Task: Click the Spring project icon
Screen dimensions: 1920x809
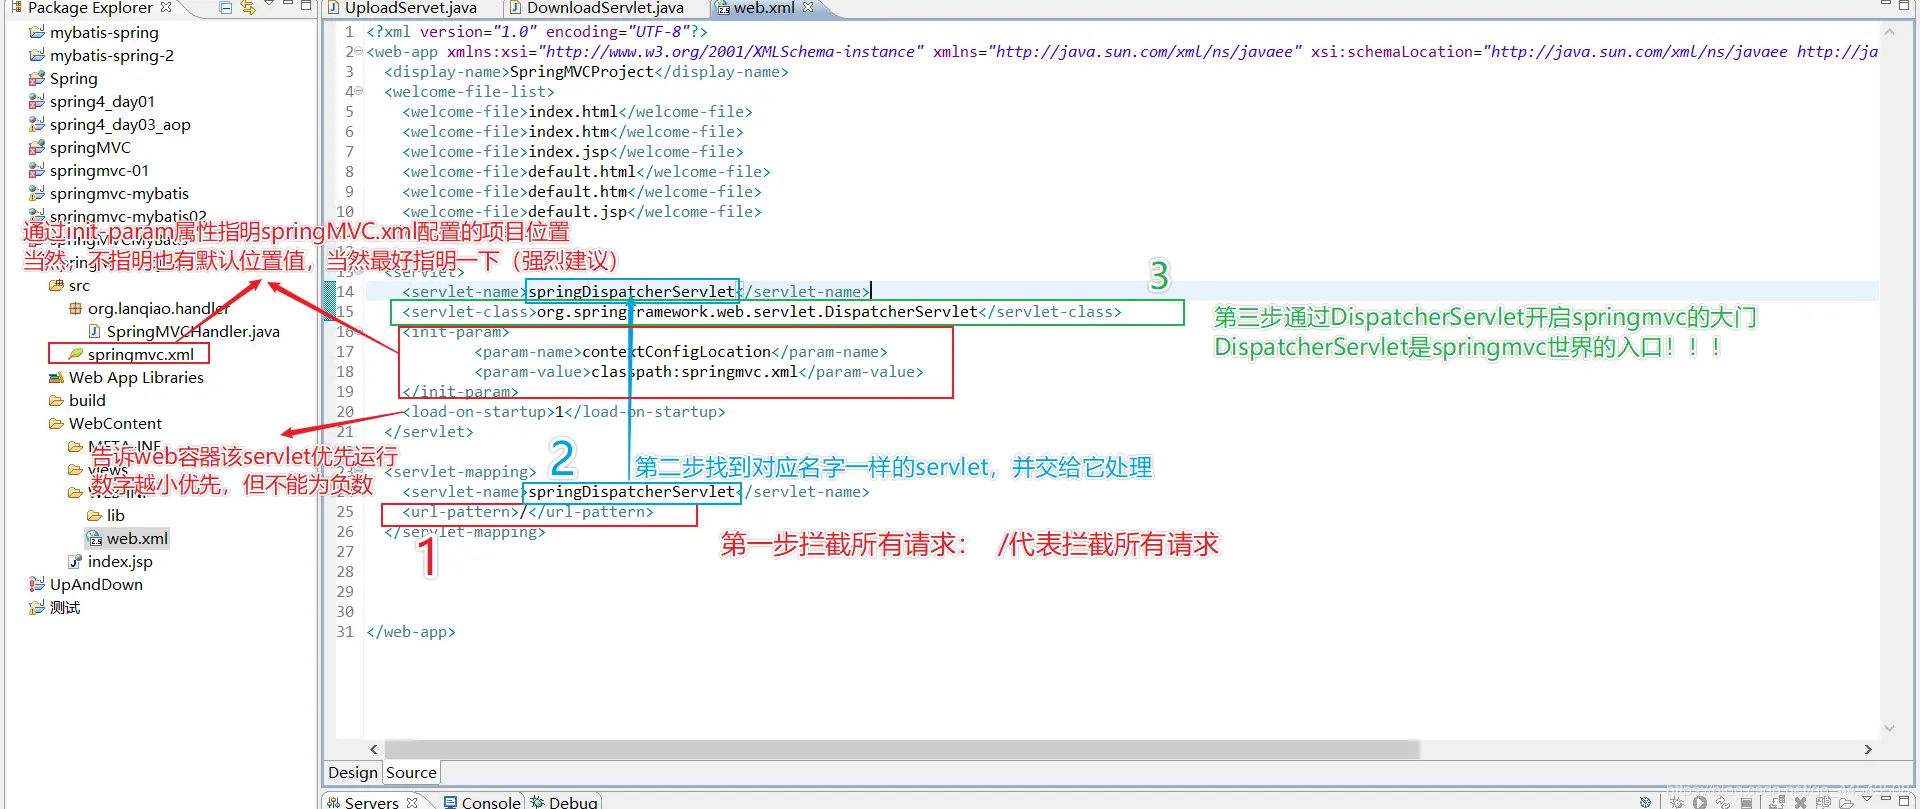Action: point(37,78)
